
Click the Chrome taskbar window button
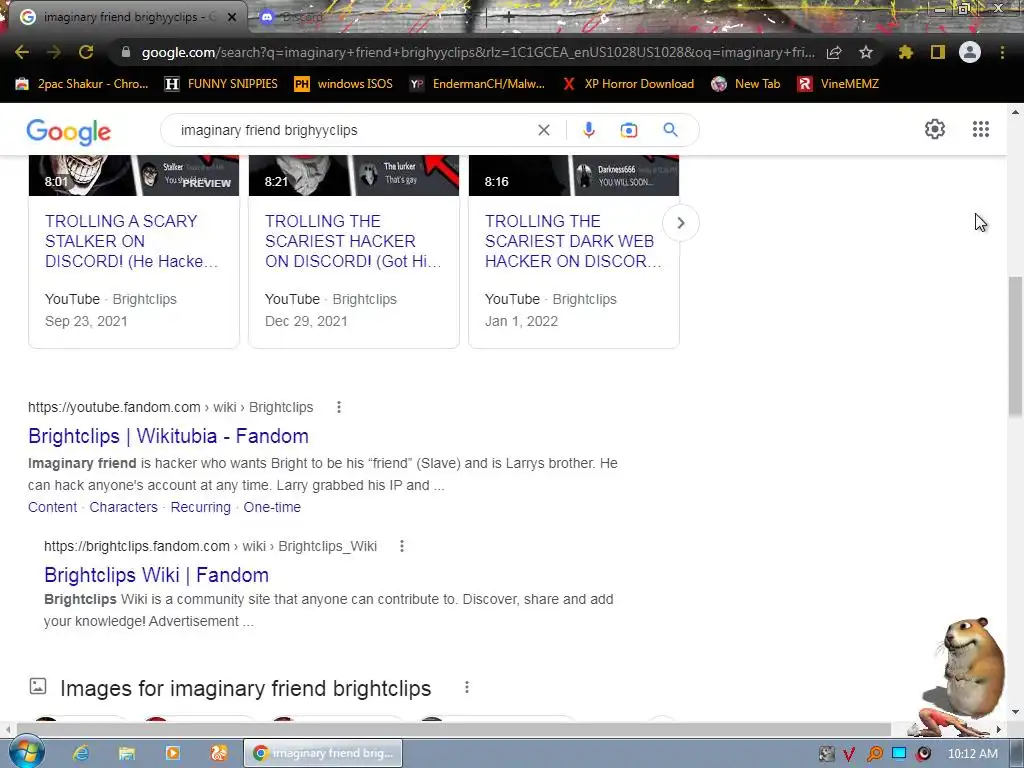coord(323,753)
